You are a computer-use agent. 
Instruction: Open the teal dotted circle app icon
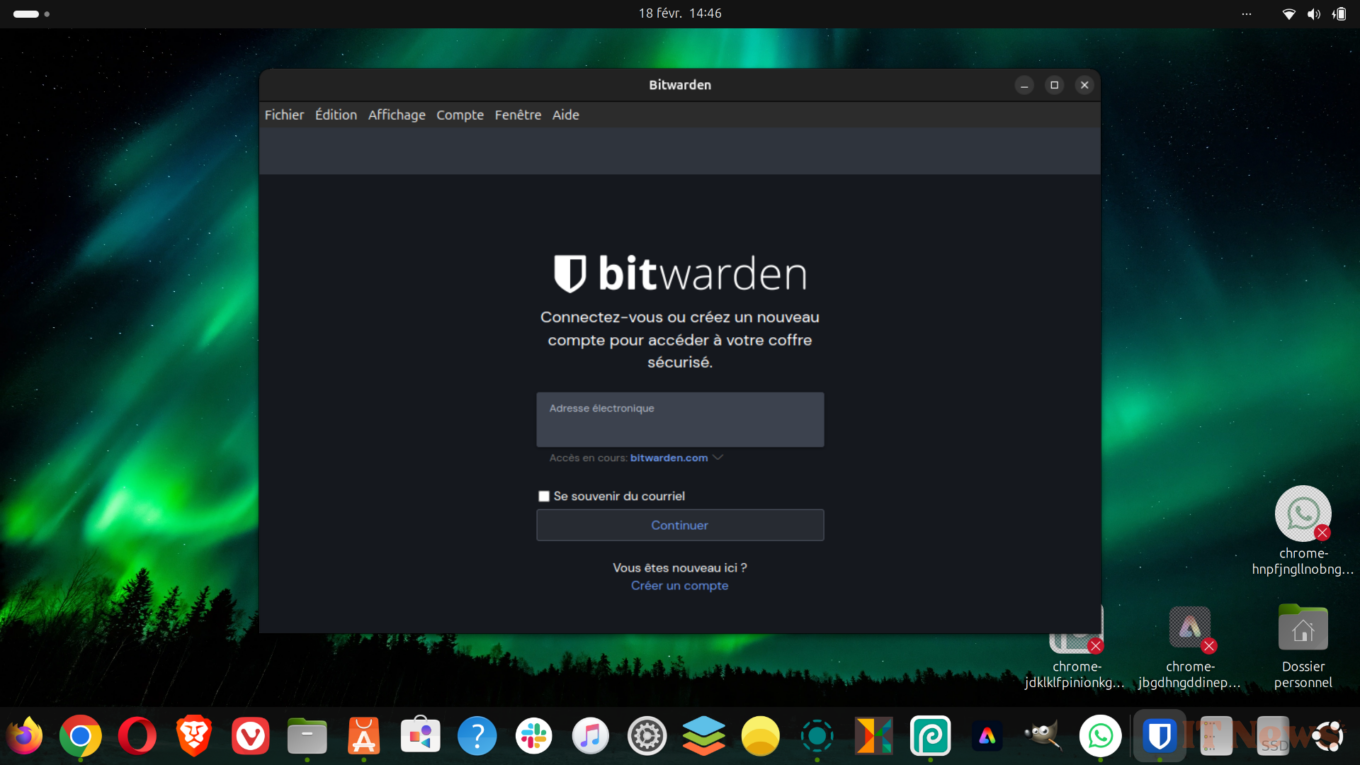pyautogui.click(x=817, y=737)
